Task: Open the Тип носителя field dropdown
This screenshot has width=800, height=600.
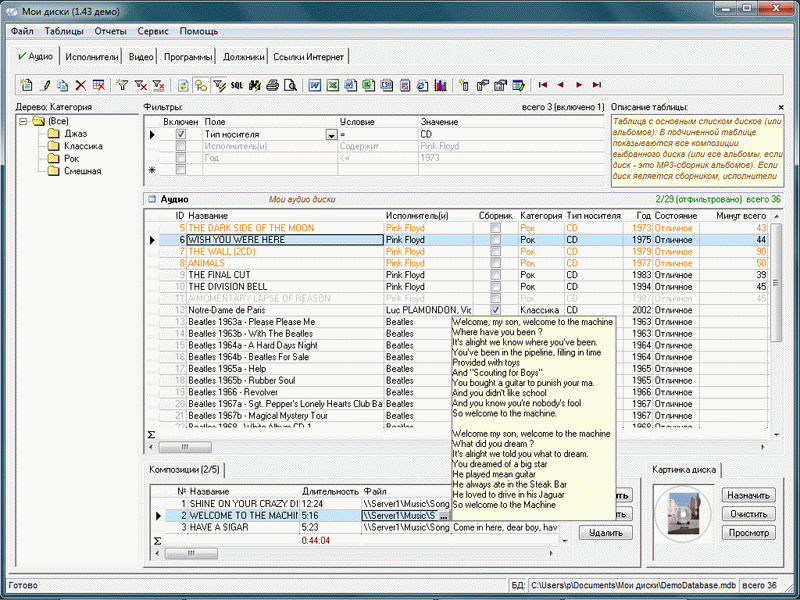Action: click(x=331, y=134)
